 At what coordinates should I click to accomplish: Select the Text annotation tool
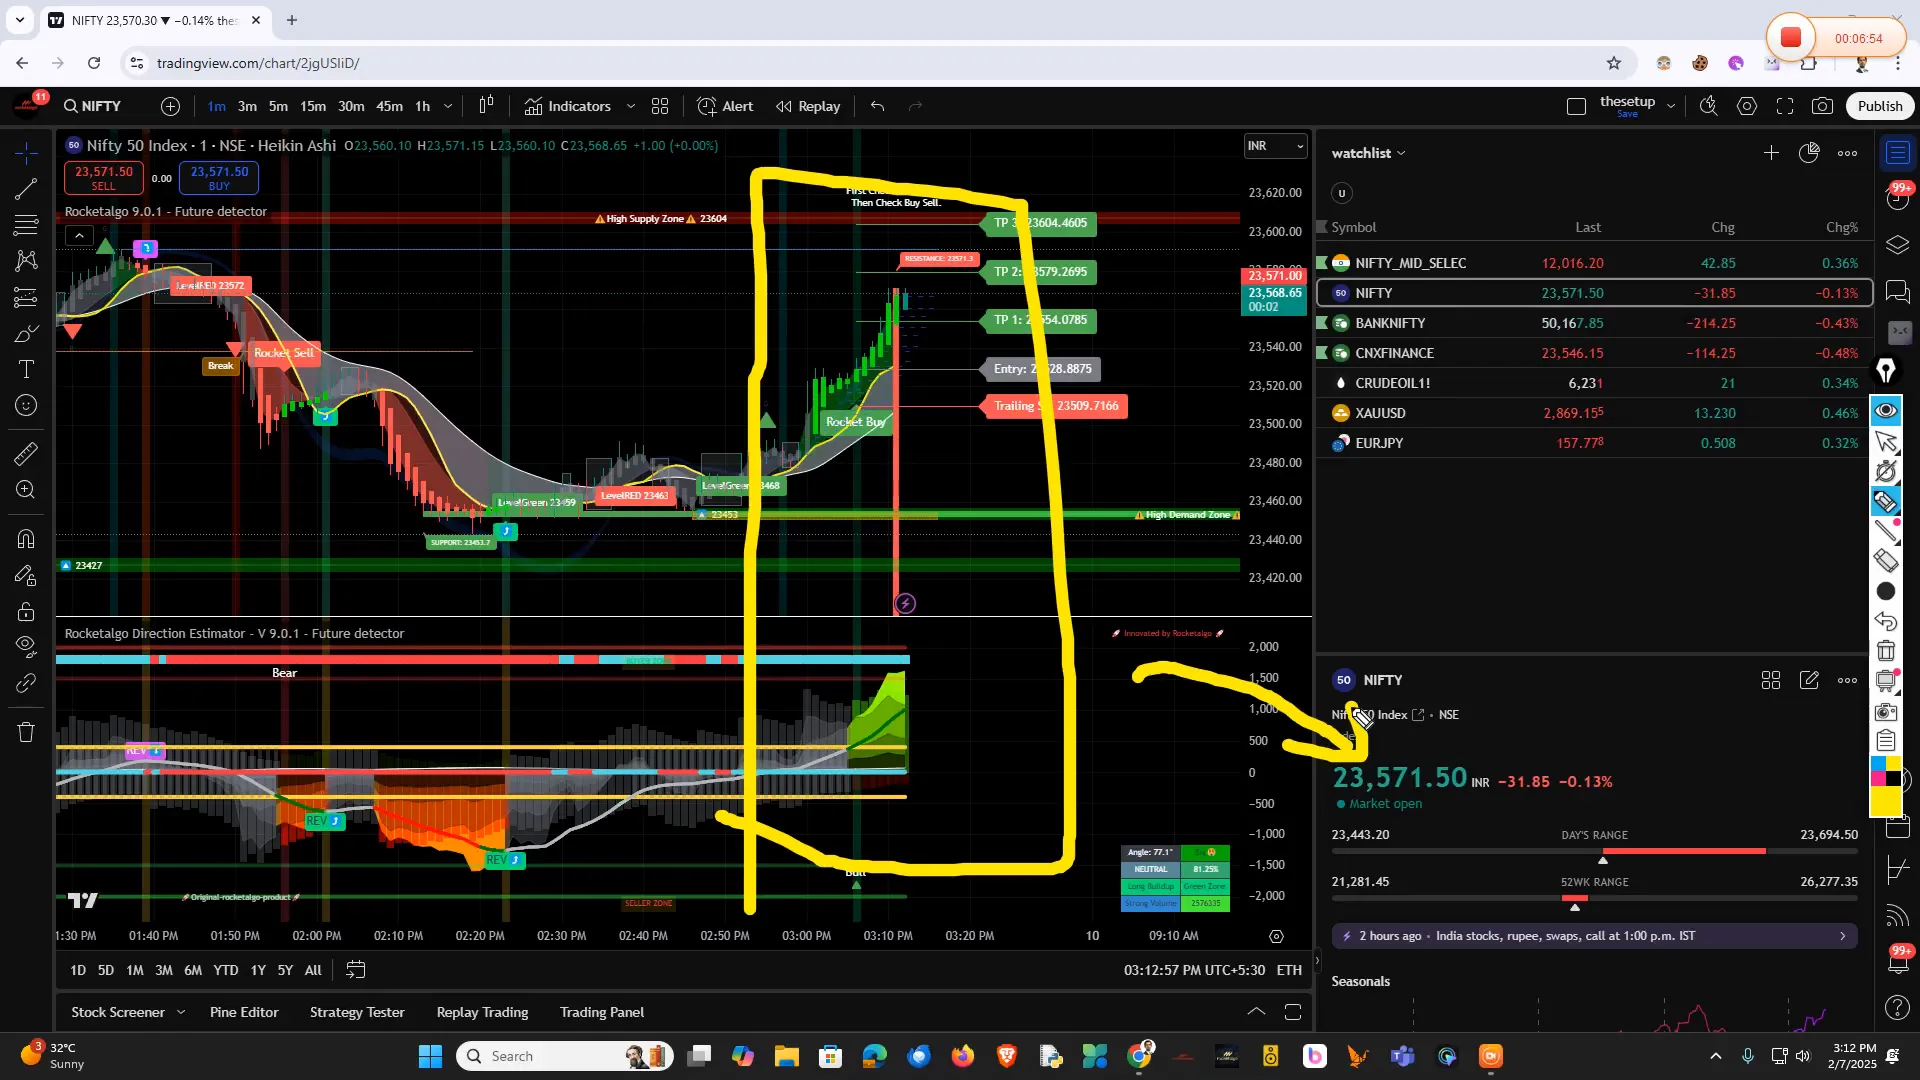click(x=25, y=369)
